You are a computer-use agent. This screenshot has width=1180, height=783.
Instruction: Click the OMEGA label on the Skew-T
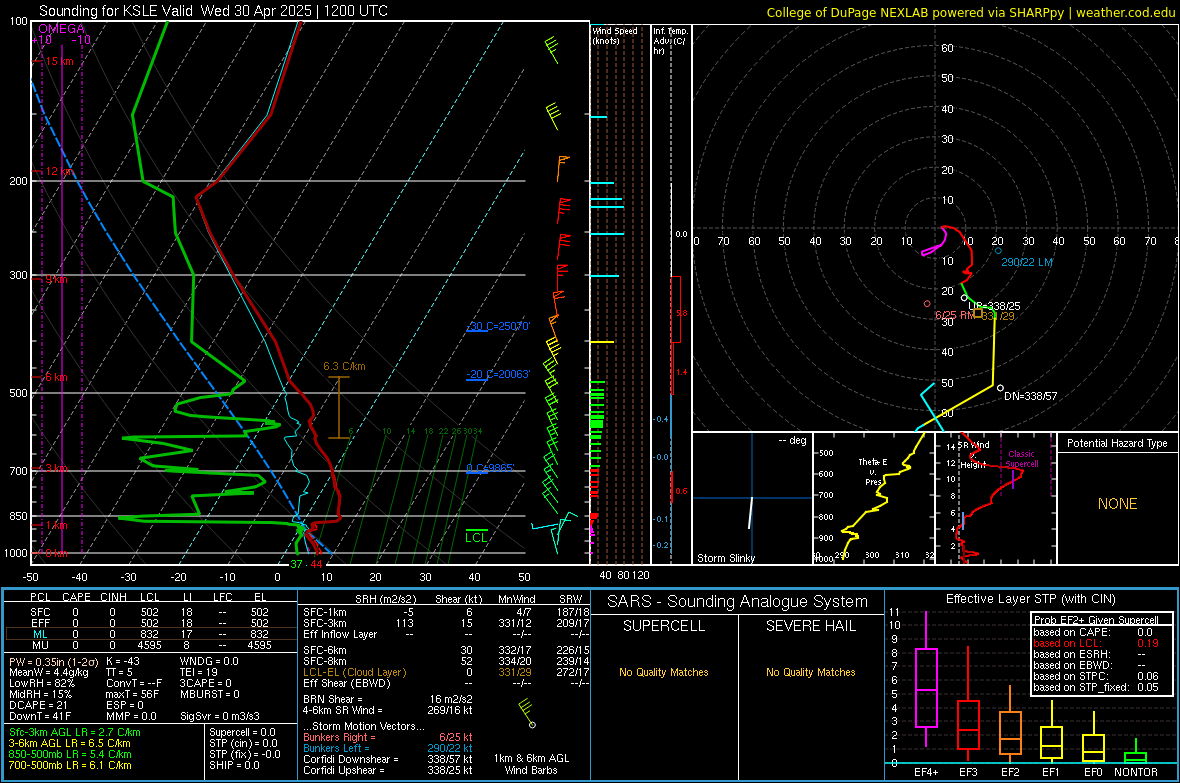[x=62, y=29]
